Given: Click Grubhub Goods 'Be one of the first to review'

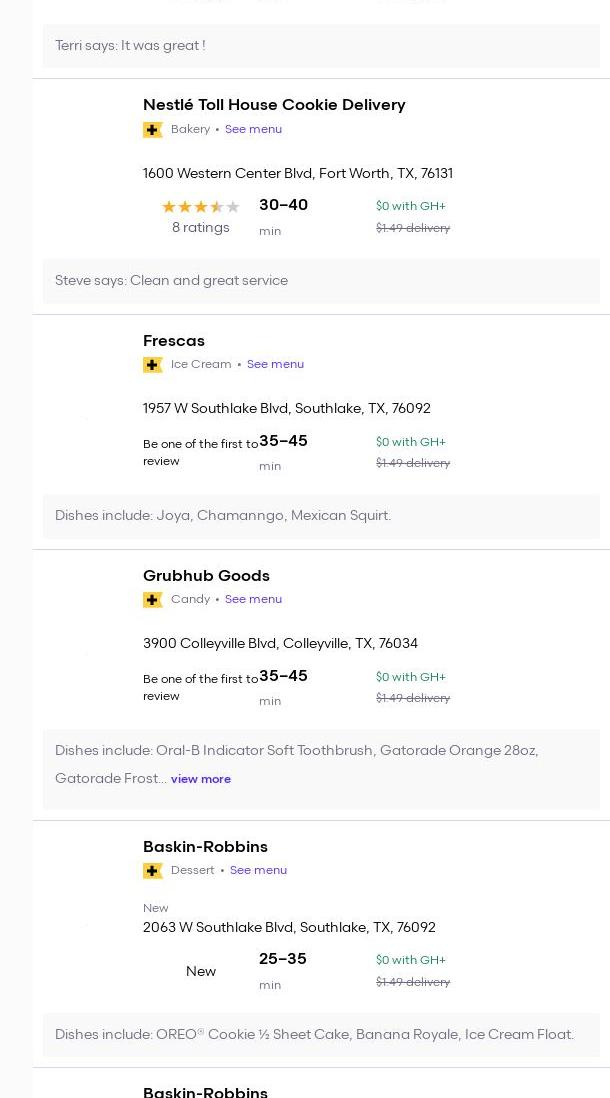Looking at the screenshot, I should coord(200,688).
